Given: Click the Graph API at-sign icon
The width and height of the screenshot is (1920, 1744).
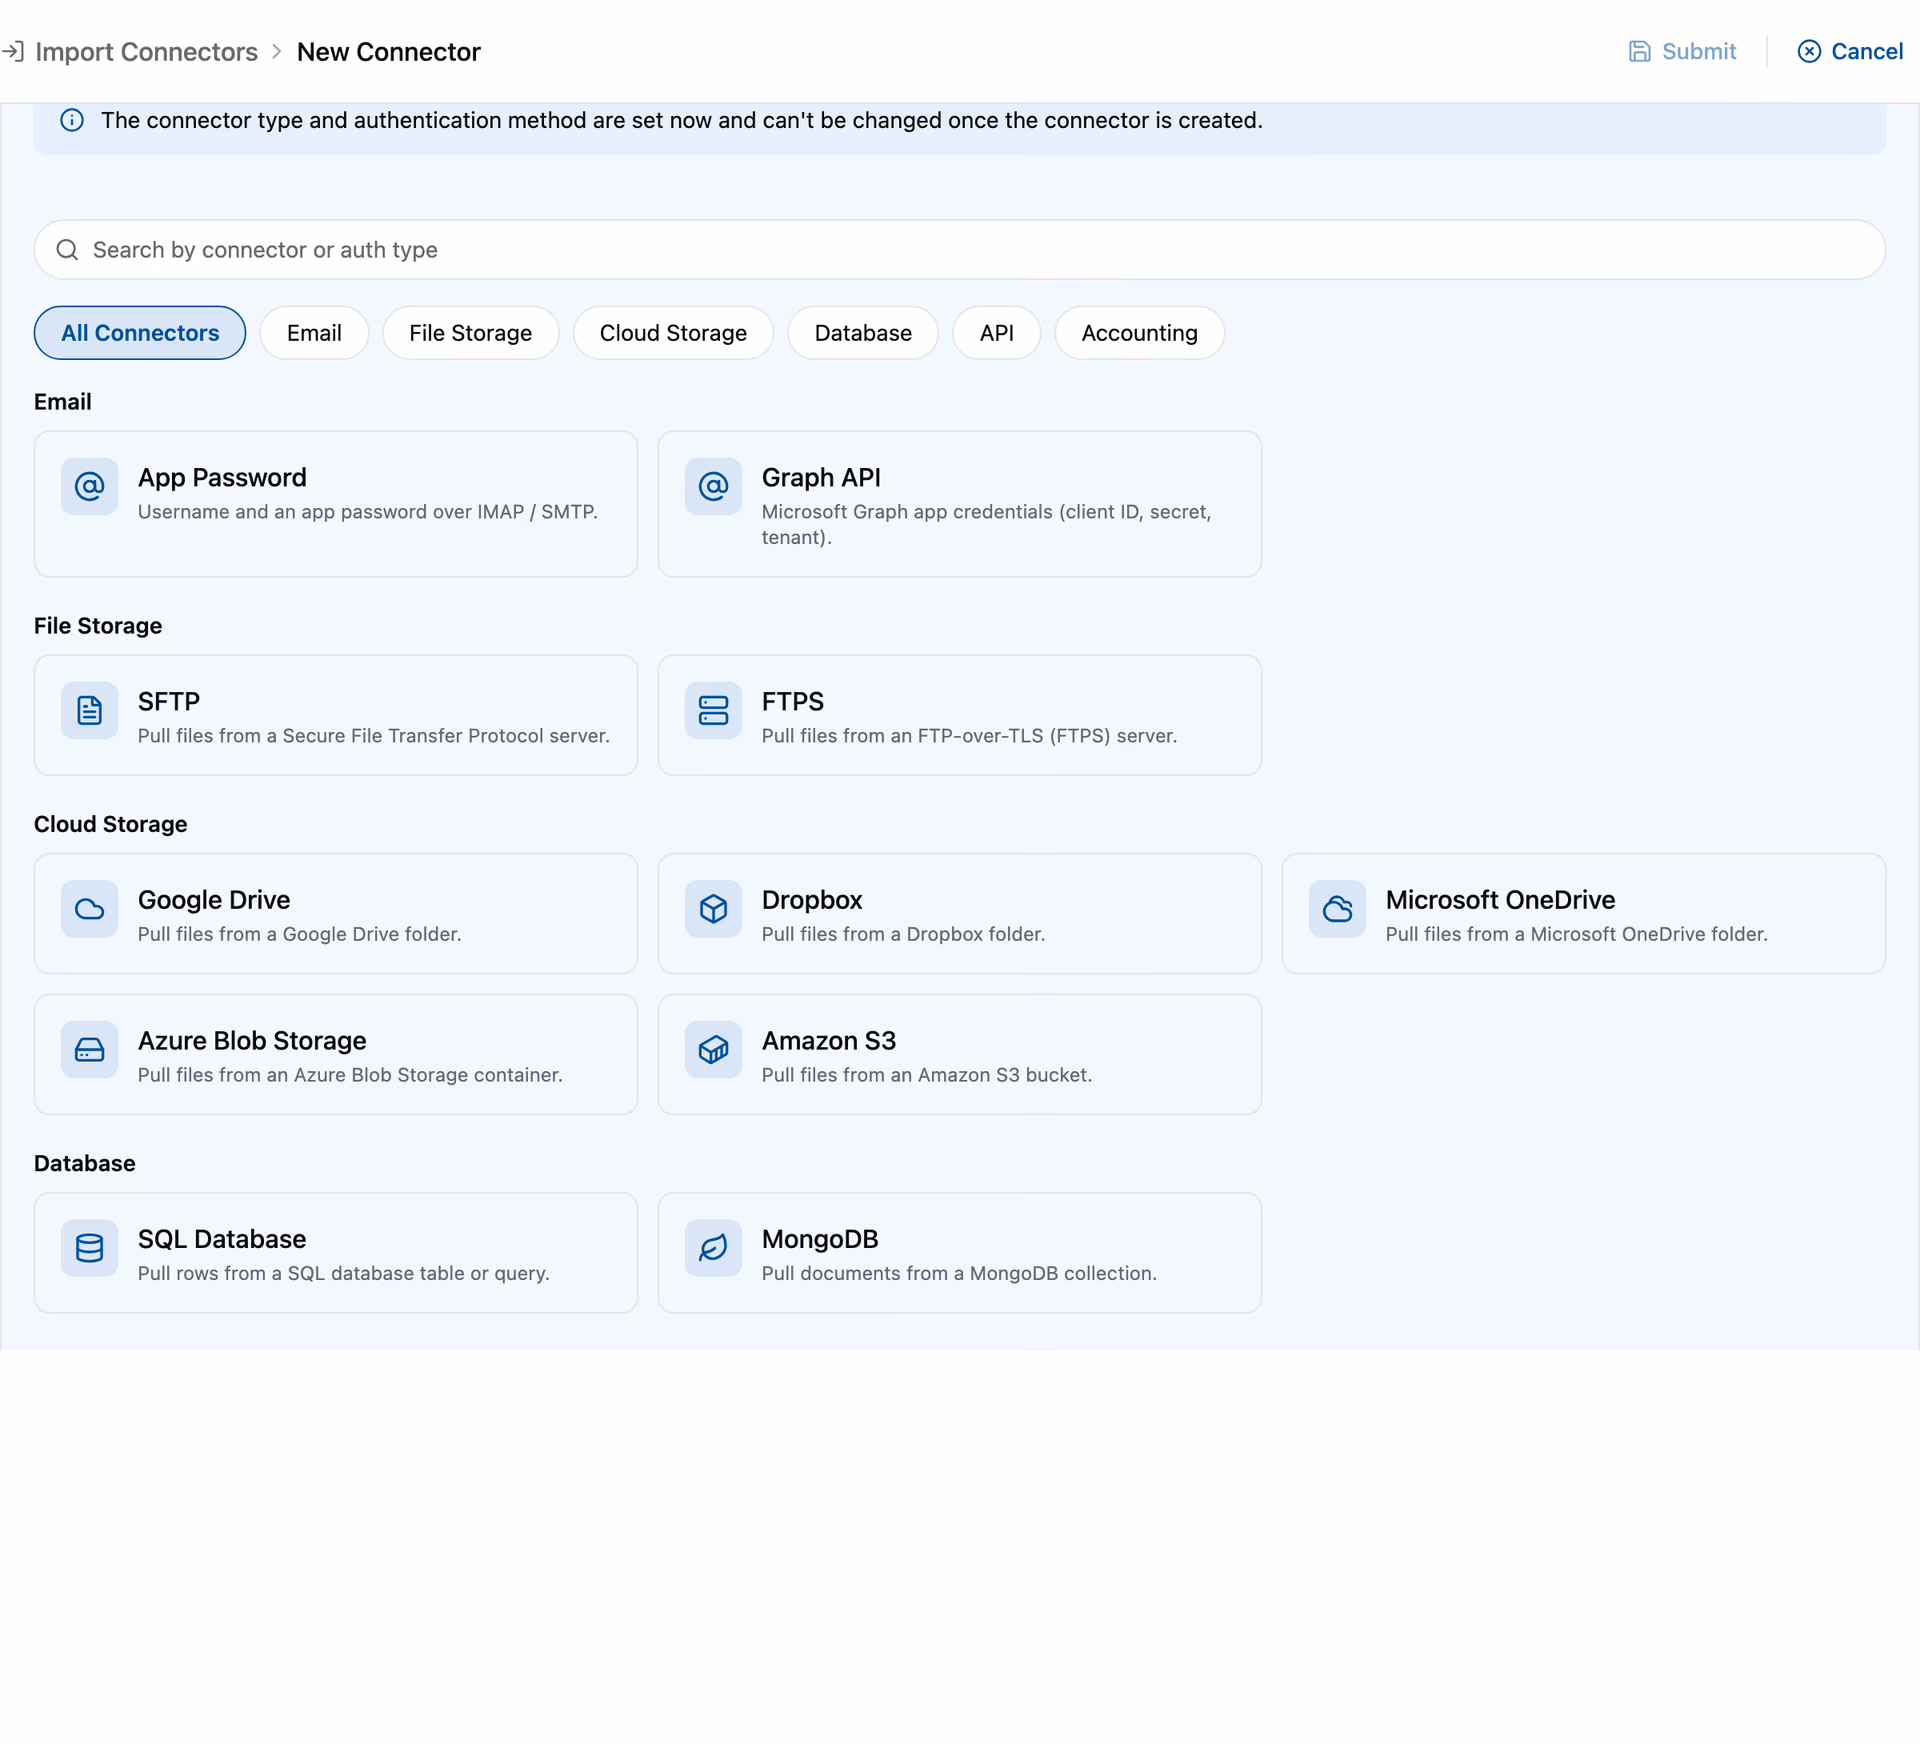Looking at the screenshot, I should coord(713,487).
